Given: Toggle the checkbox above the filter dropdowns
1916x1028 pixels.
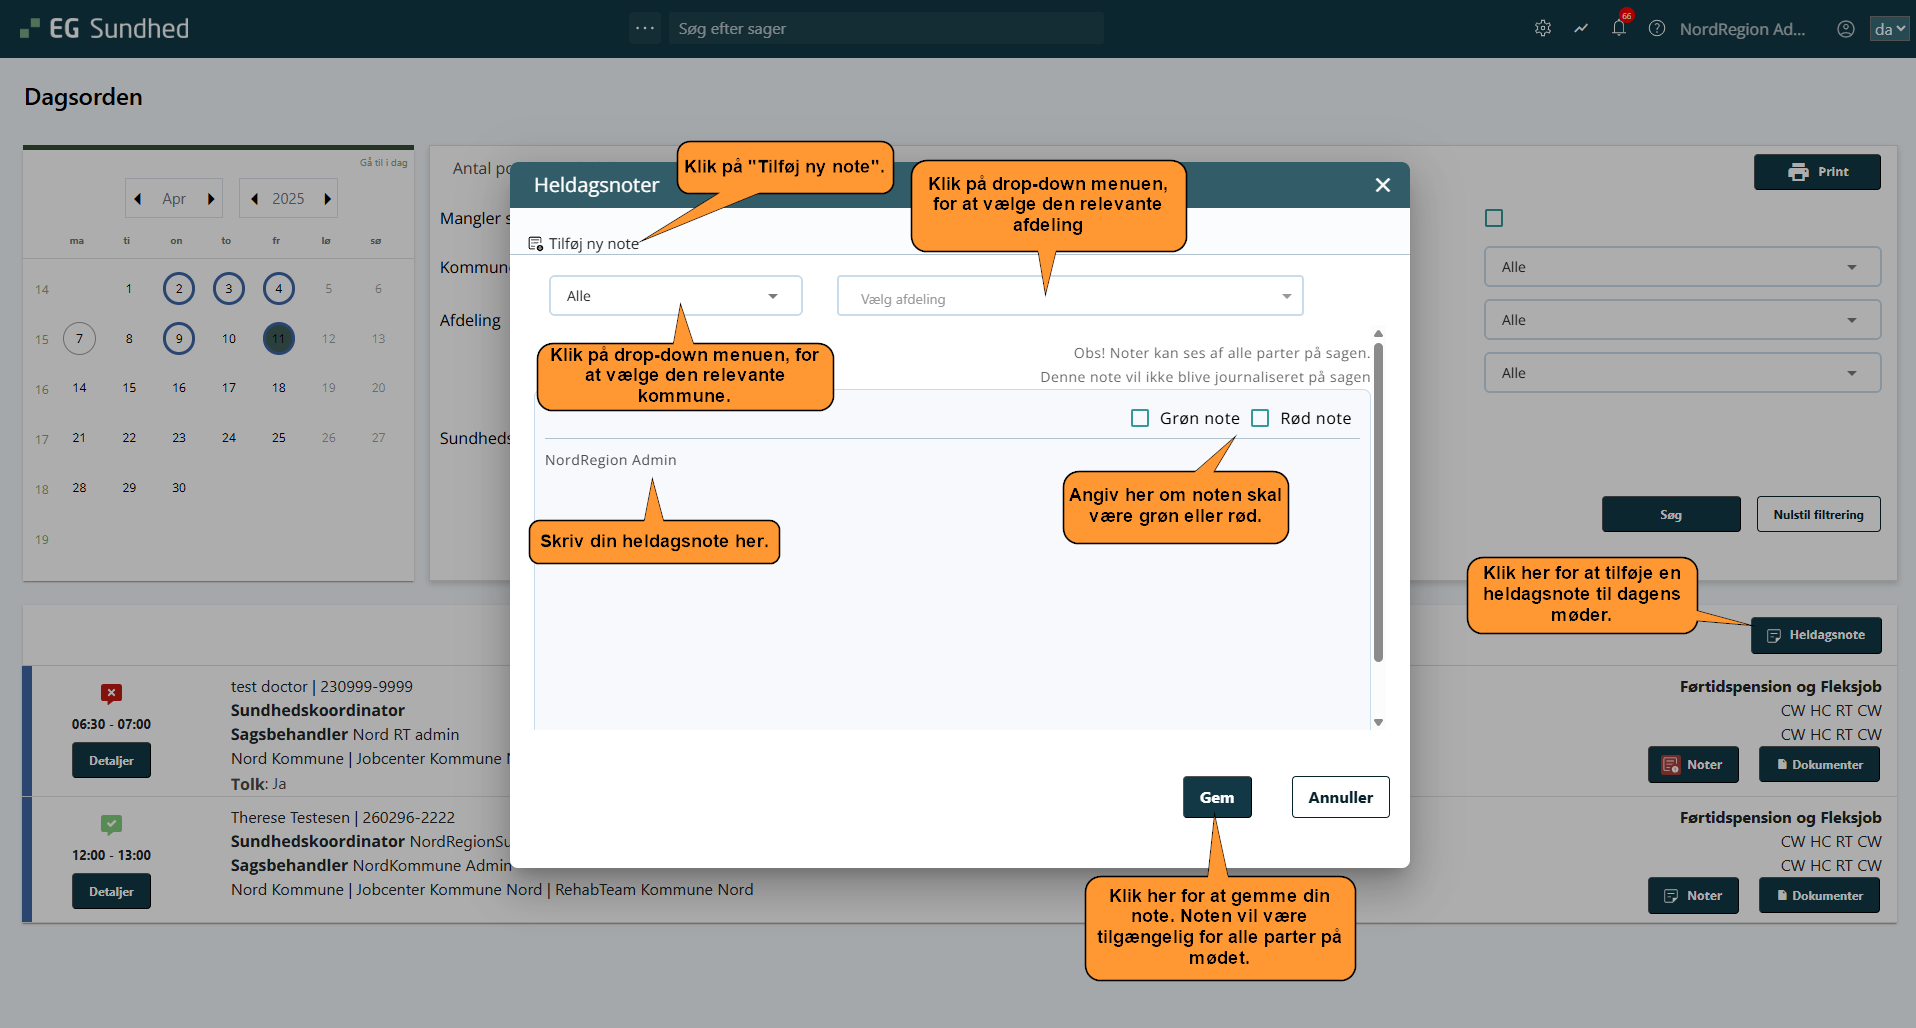Looking at the screenshot, I should tap(1494, 218).
